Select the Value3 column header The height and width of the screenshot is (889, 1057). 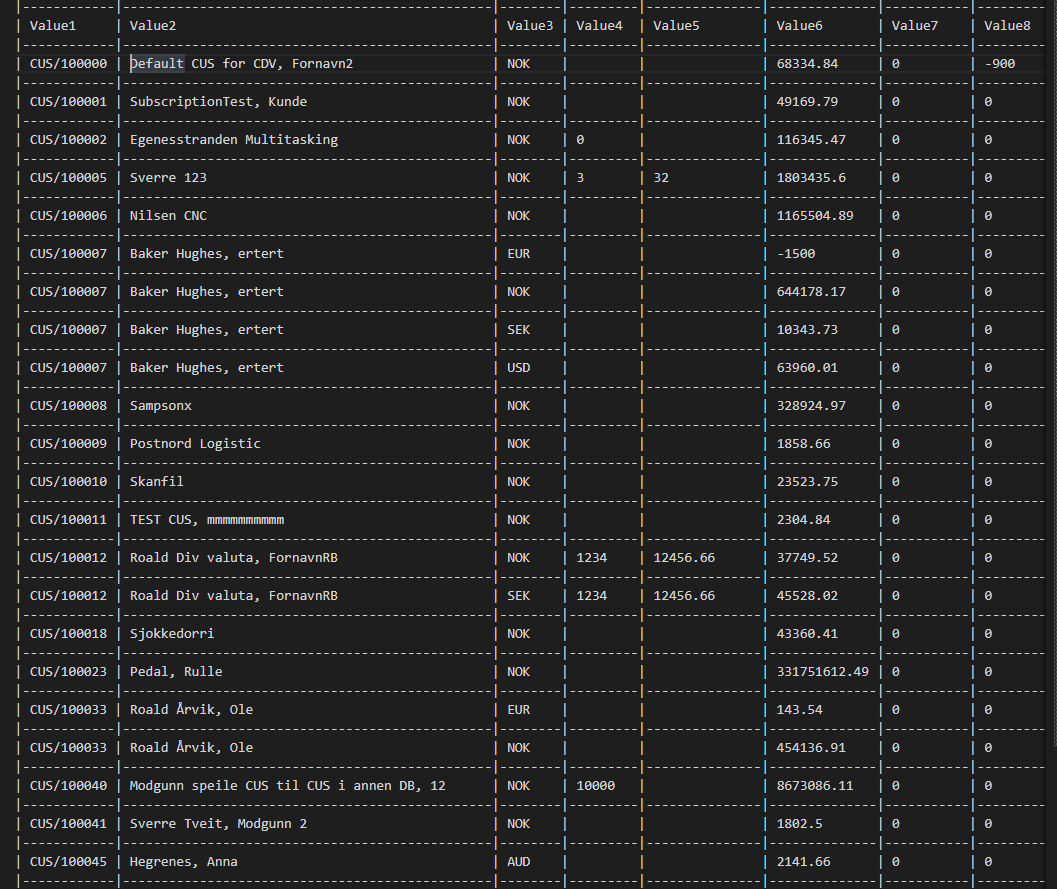[530, 26]
